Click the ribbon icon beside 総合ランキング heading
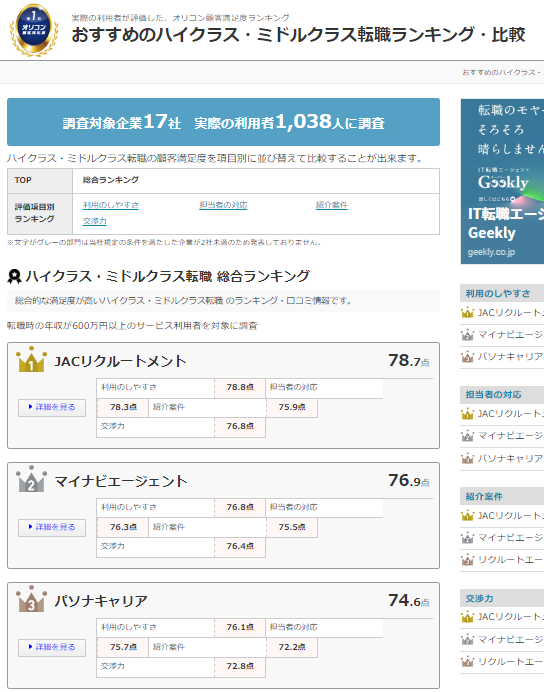 click(15, 276)
